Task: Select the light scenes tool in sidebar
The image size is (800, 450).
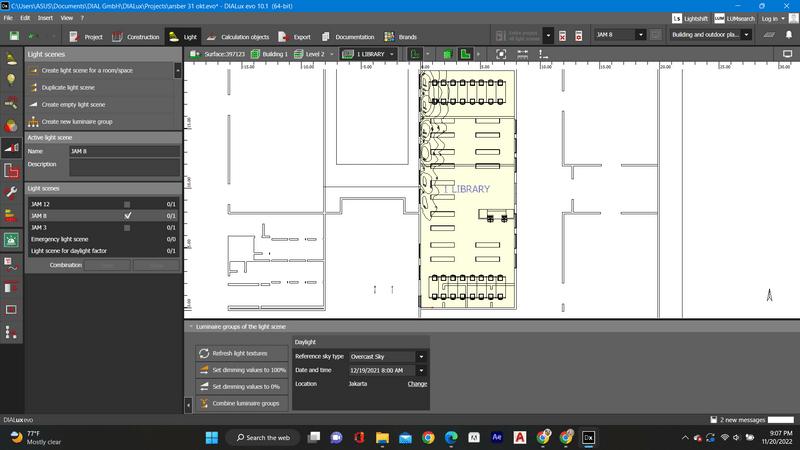Action: point(11,148)
